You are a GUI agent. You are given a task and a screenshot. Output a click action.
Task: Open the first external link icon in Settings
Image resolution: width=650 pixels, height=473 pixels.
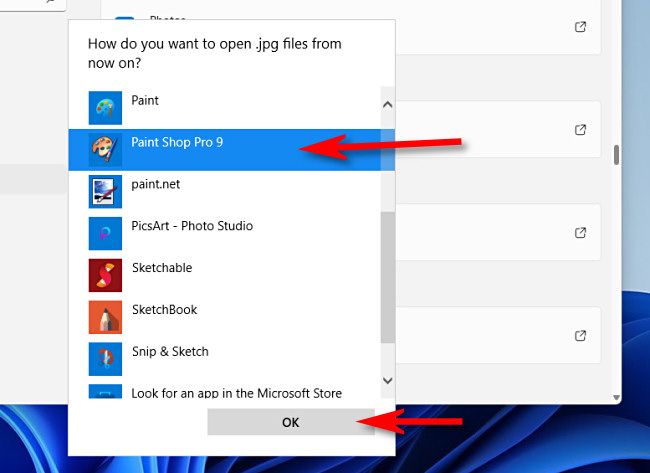click(x=580, y=27)
